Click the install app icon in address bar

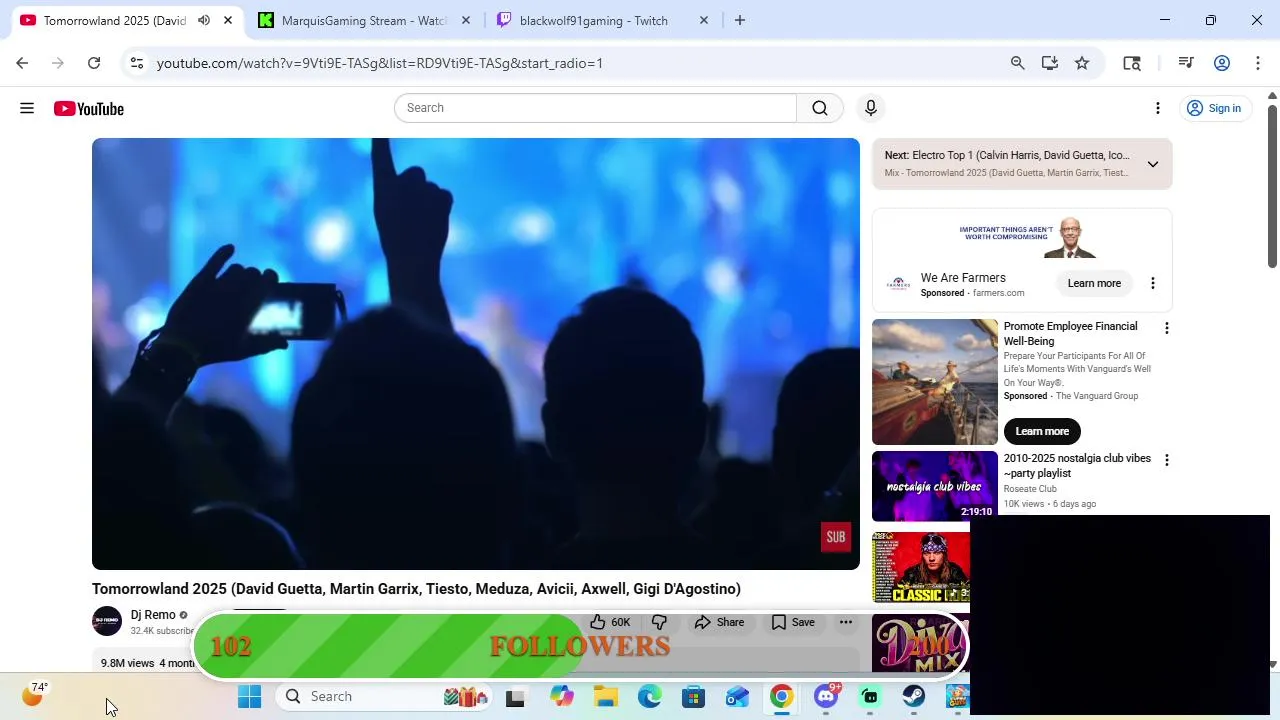(x=1049, y=63)
